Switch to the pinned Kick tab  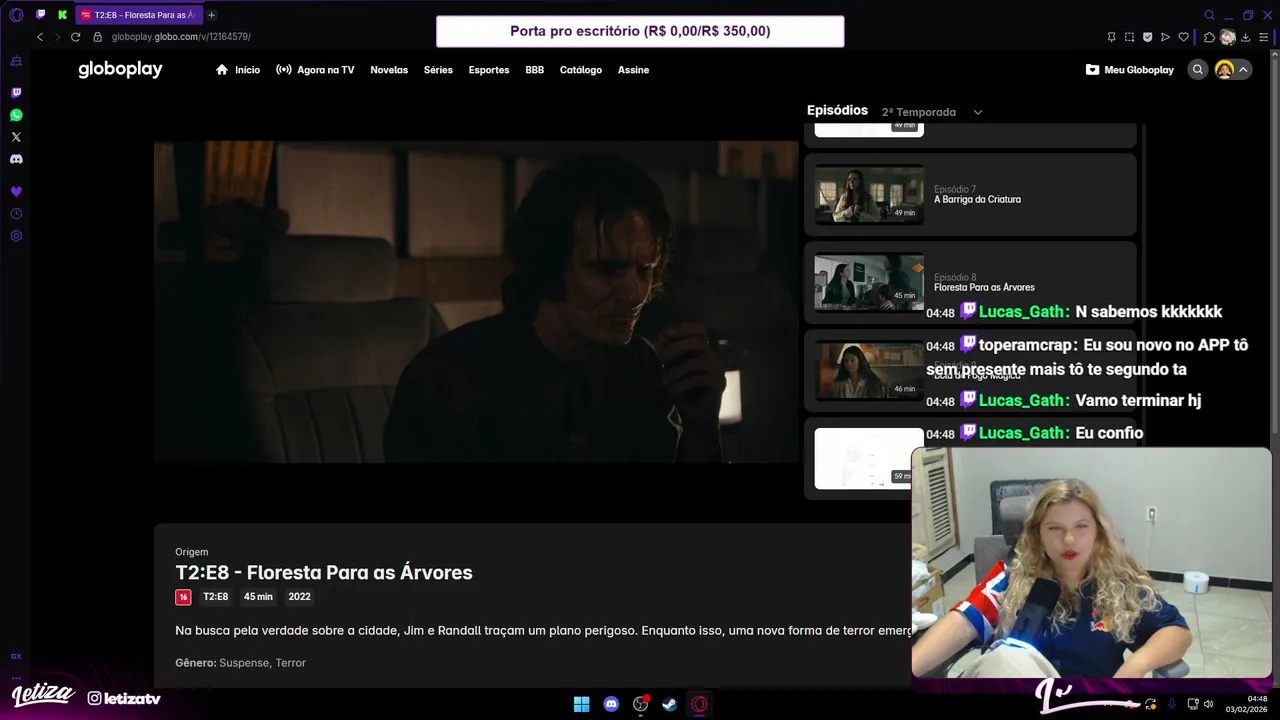62,15
